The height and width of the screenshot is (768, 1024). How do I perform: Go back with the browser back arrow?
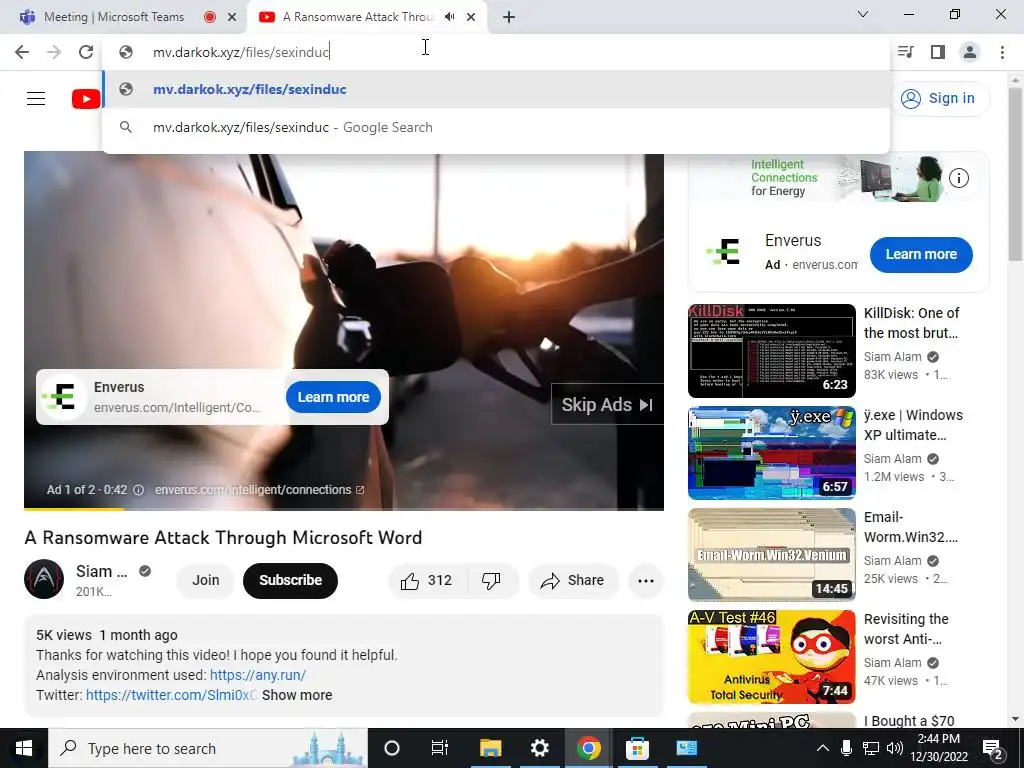22,52
